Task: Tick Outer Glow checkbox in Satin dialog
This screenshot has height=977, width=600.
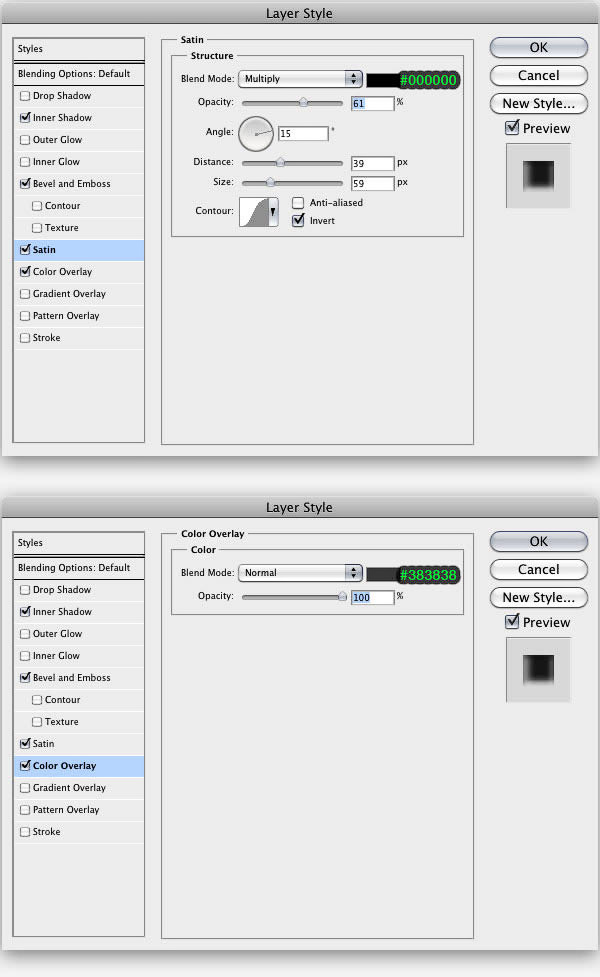Action: pos(25,140)
